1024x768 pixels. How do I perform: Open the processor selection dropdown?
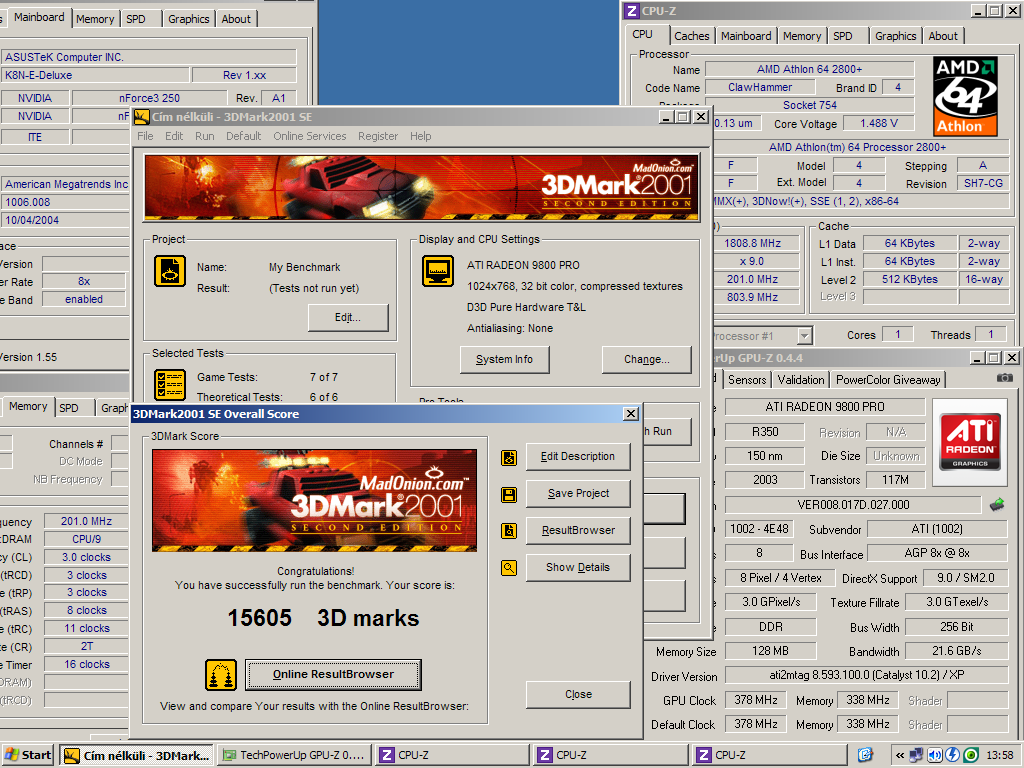[x=805, y=336]
